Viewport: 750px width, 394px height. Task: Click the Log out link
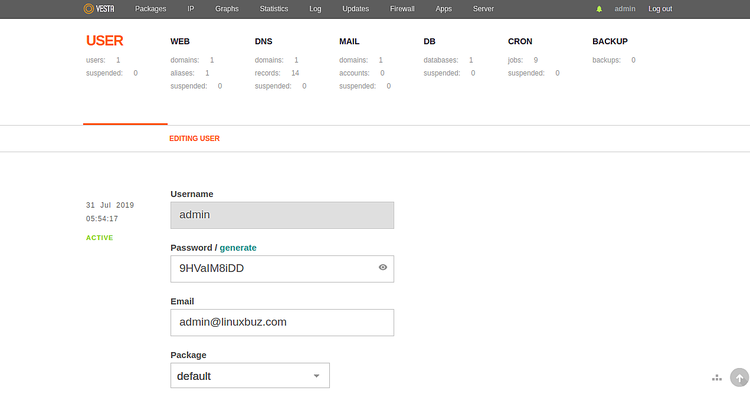(660, 9)
